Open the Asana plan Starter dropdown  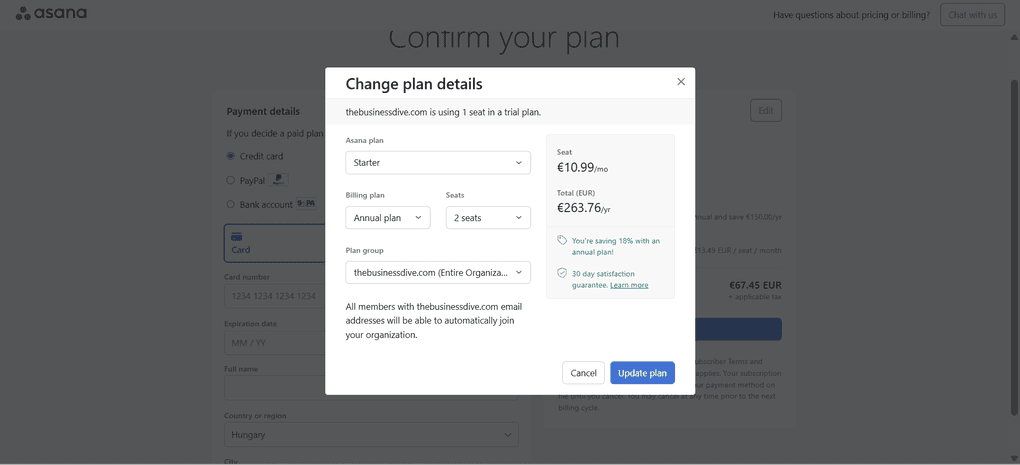click(x=438, y=162)
